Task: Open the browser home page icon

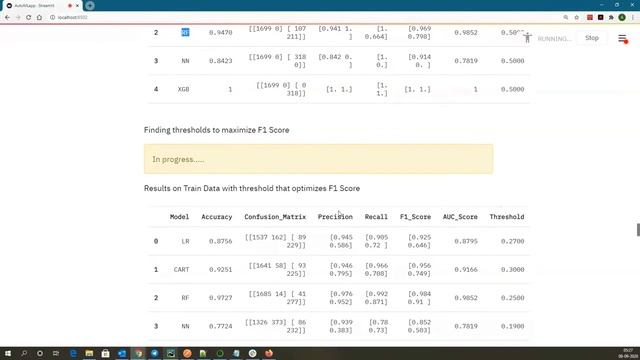Action: (x=39, y=18)
